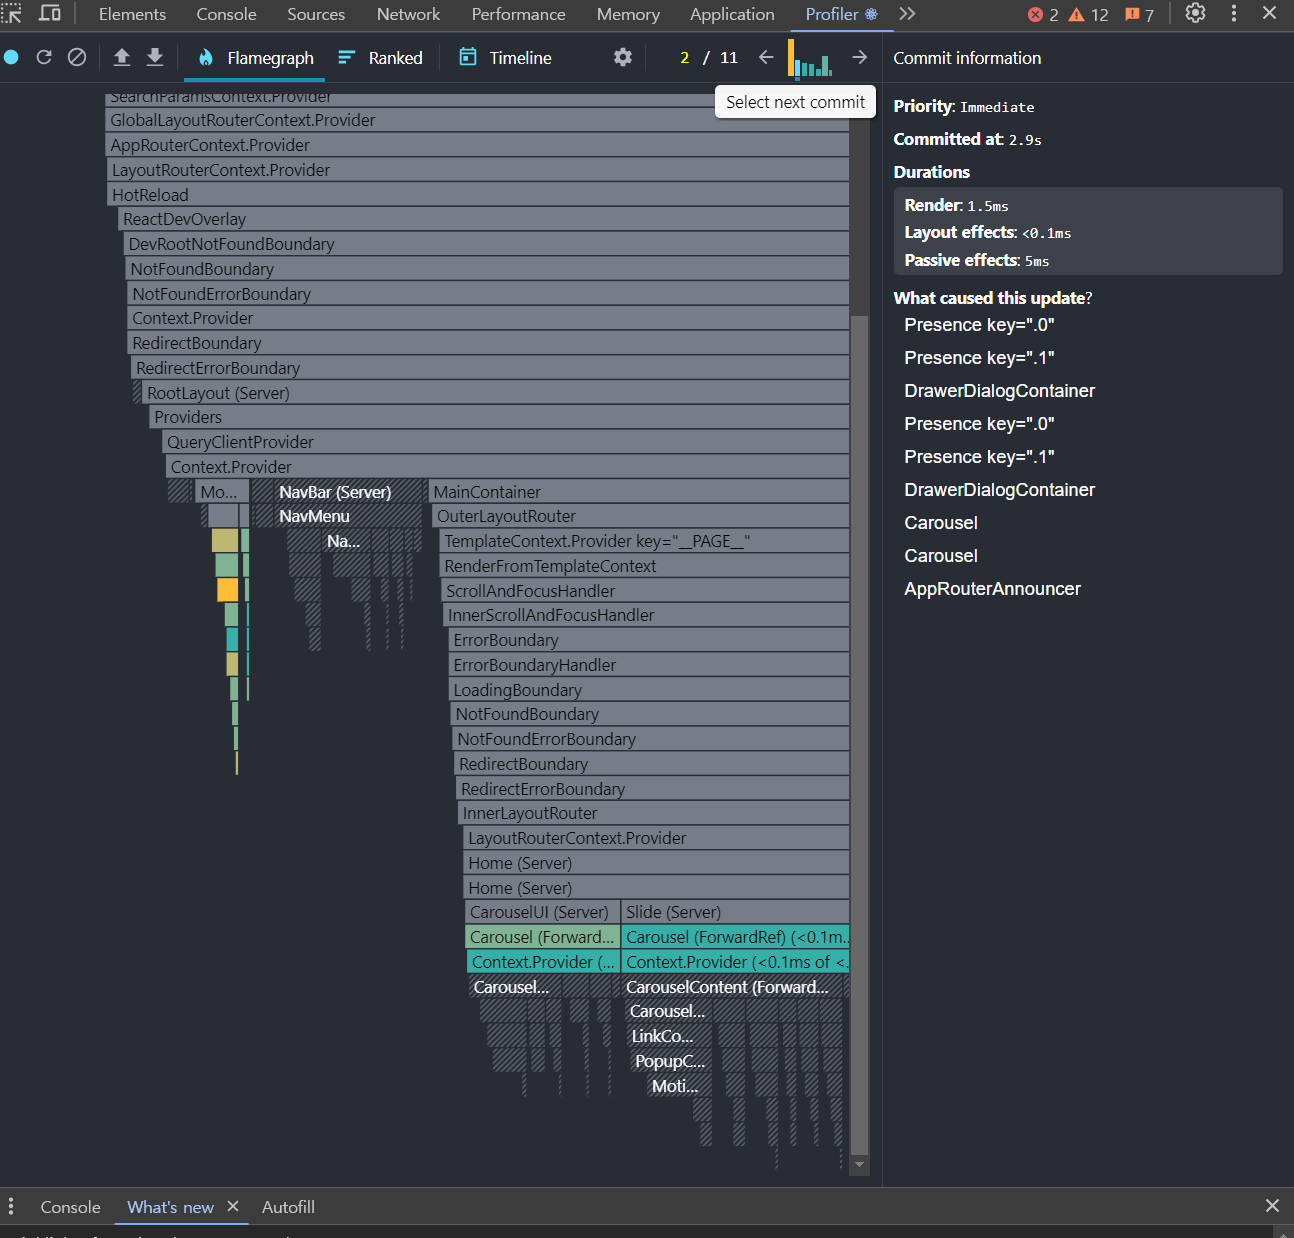Select AppRouterAnnouncer in update causes
The width and height of the screenshot is (1294, 1238).
coord(992,589)
